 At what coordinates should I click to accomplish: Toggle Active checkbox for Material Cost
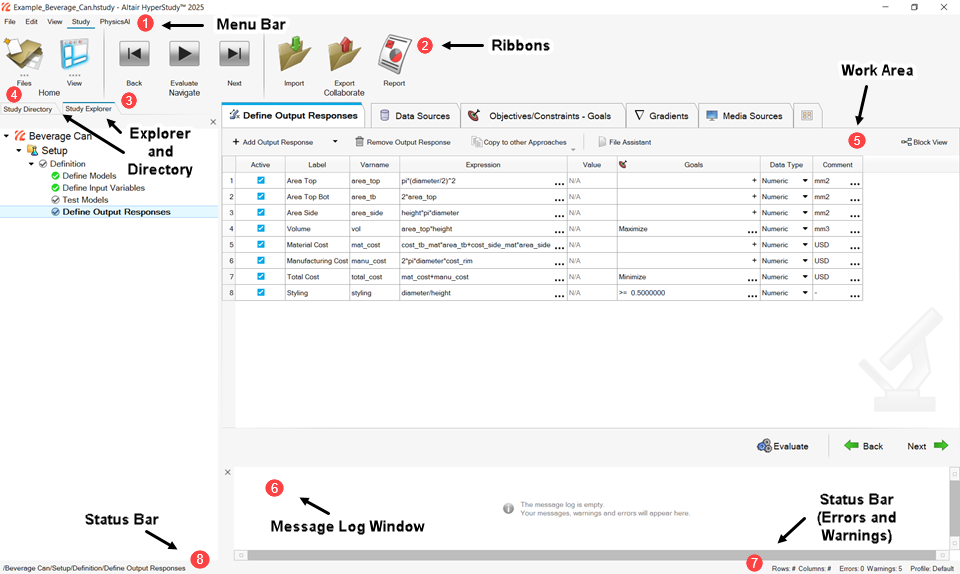[x=261, y=244]
